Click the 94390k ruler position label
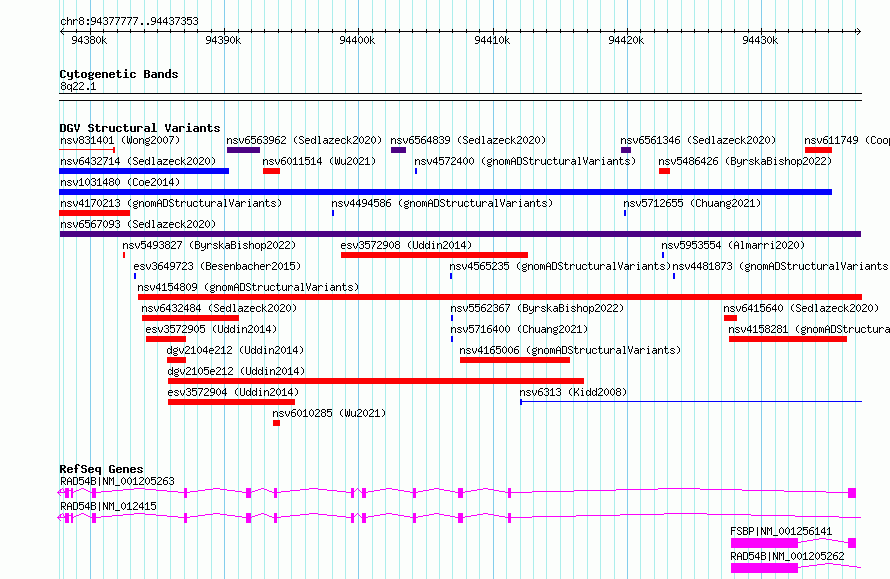This screenshot has height=579, width=890. click(x=222, y=40)
